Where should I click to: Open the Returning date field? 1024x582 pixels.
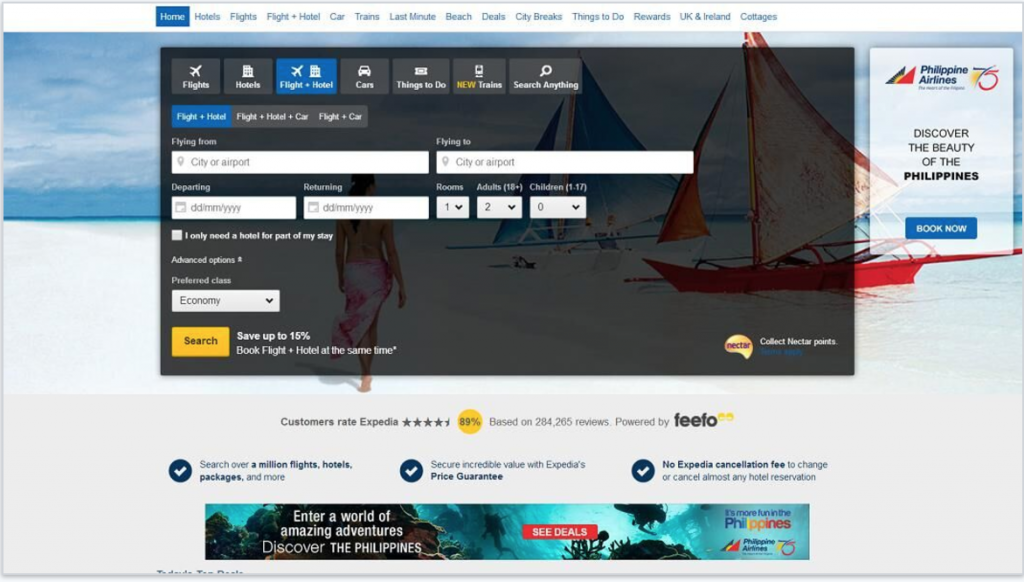click(366, 208)
